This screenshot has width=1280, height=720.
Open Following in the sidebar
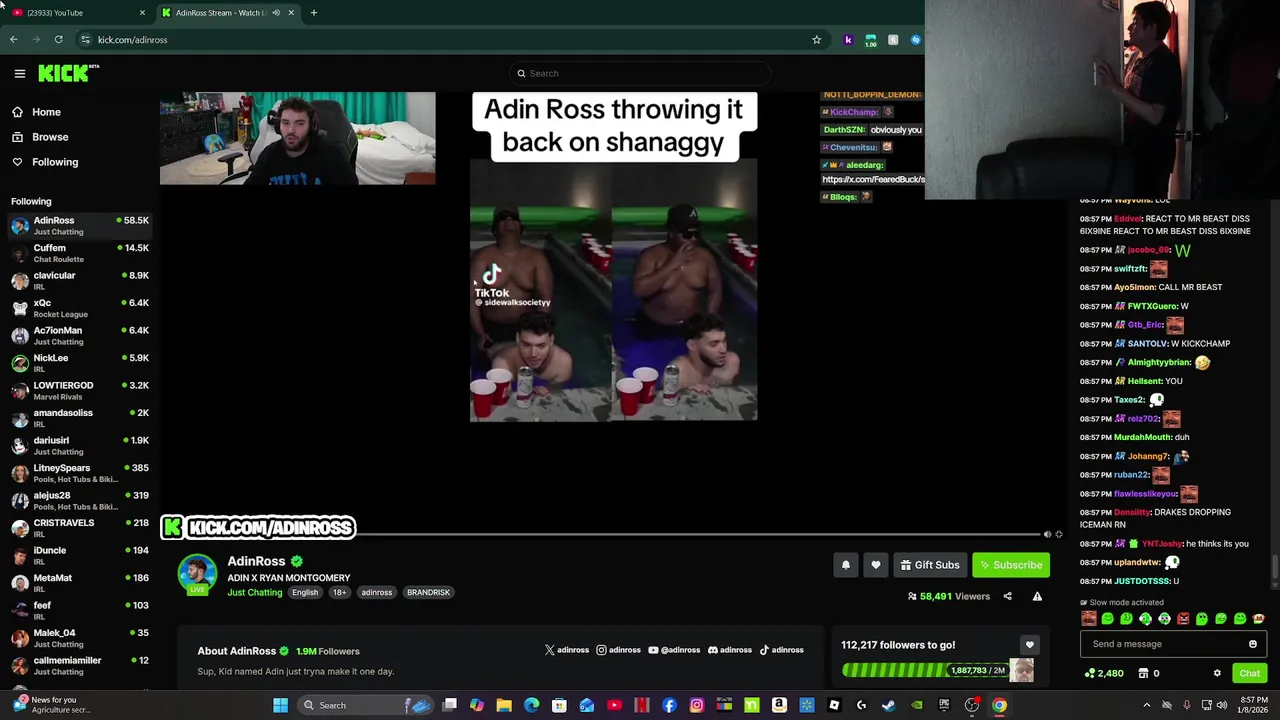pos(54,162)
